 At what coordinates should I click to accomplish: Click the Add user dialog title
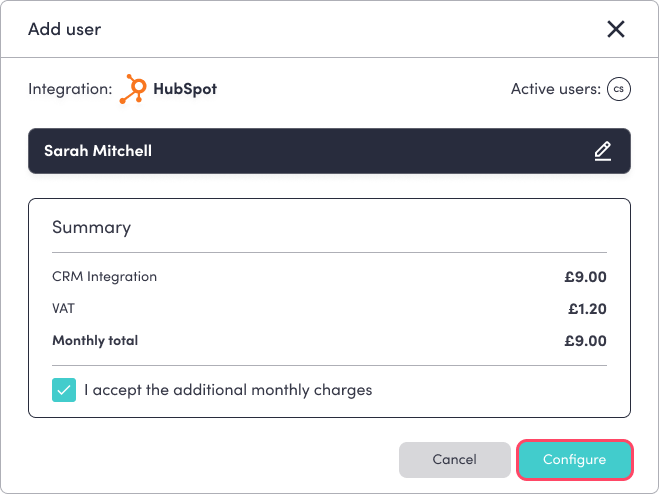coord(64,29)
